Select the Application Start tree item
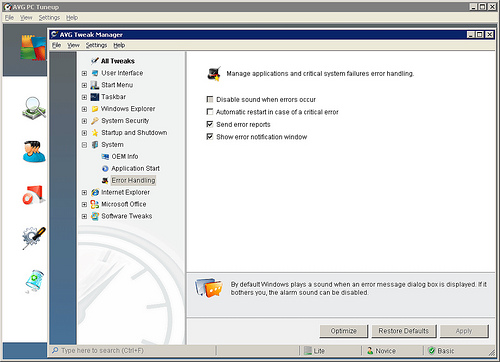Image resolution: width=500 pixels, height=362 pixels. click(135, 169)
